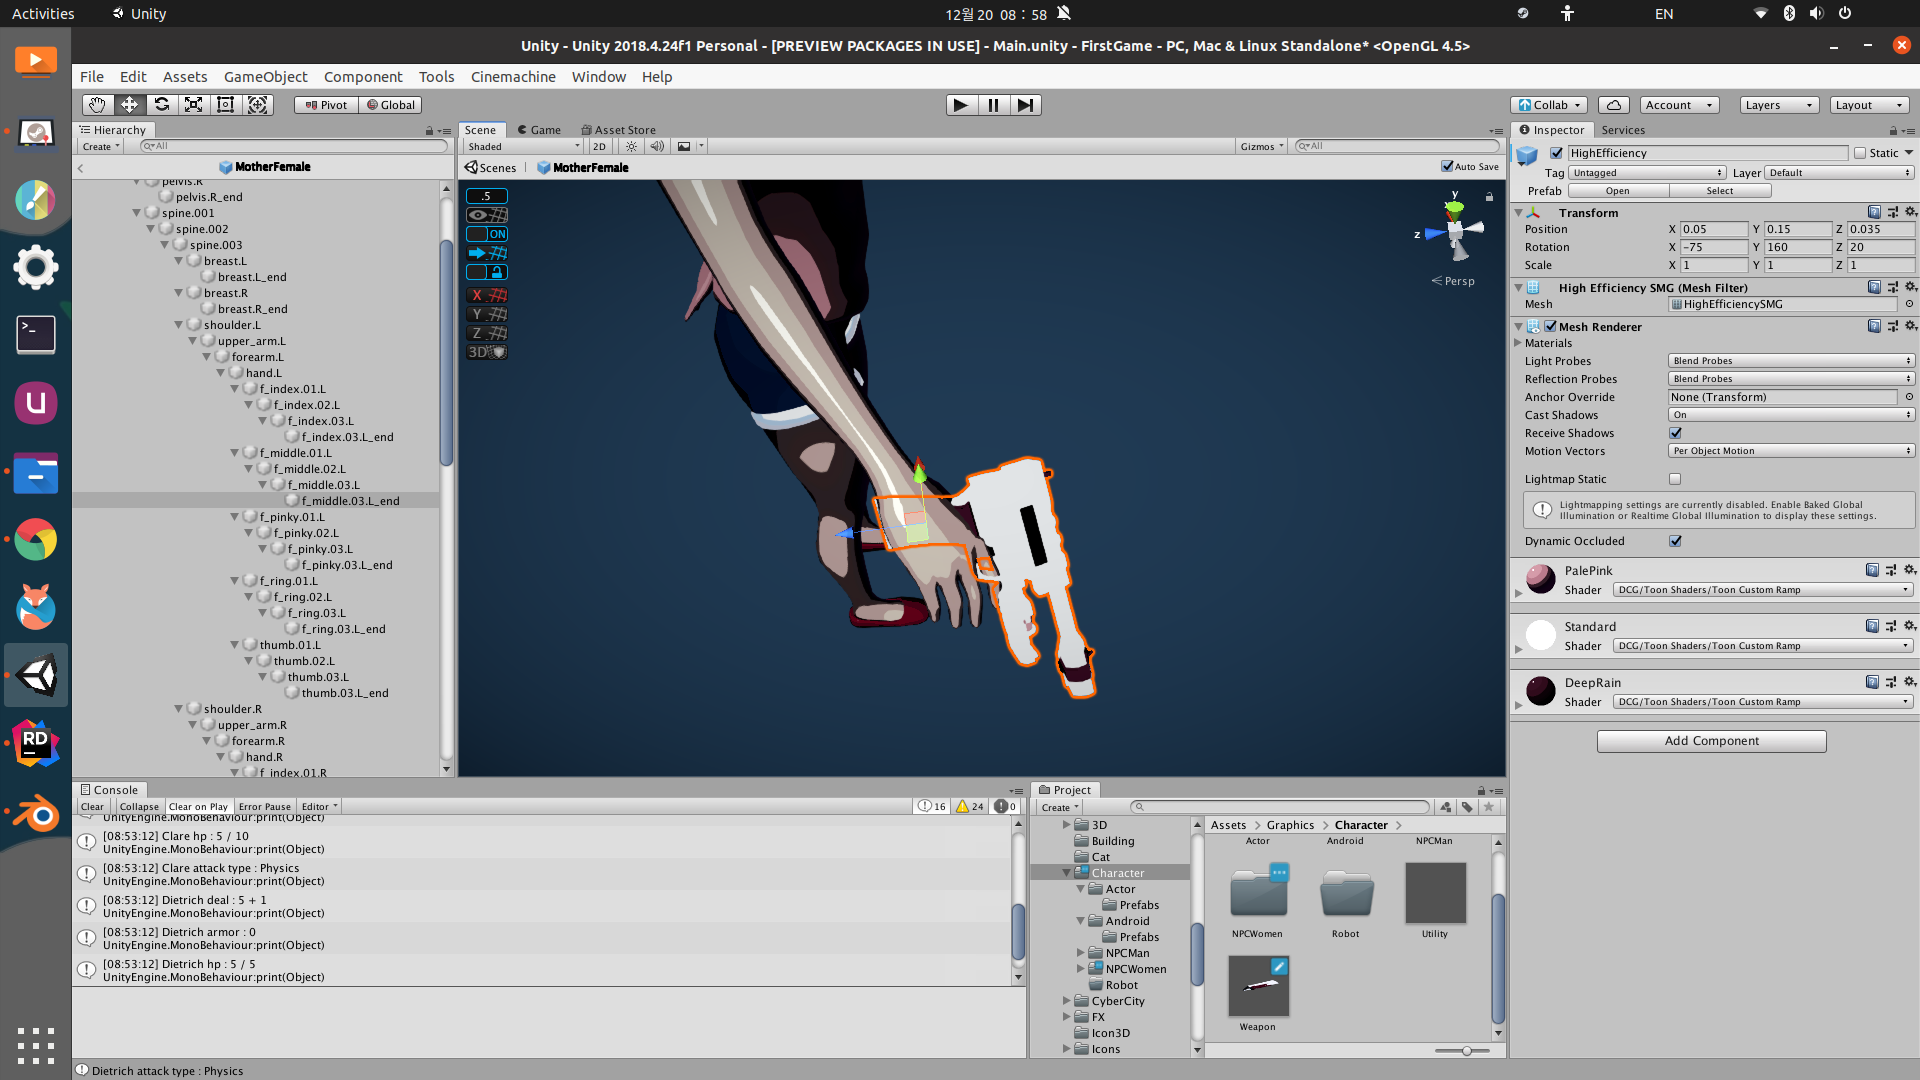
Task: Open Mesh Renderer help icon
Action: click(1874, 326)
